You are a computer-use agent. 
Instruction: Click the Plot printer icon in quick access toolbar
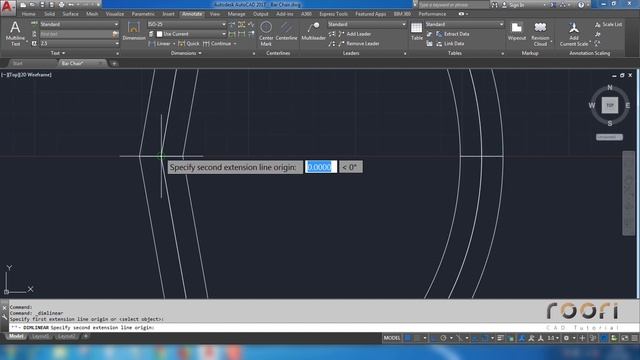click(61, 5)
